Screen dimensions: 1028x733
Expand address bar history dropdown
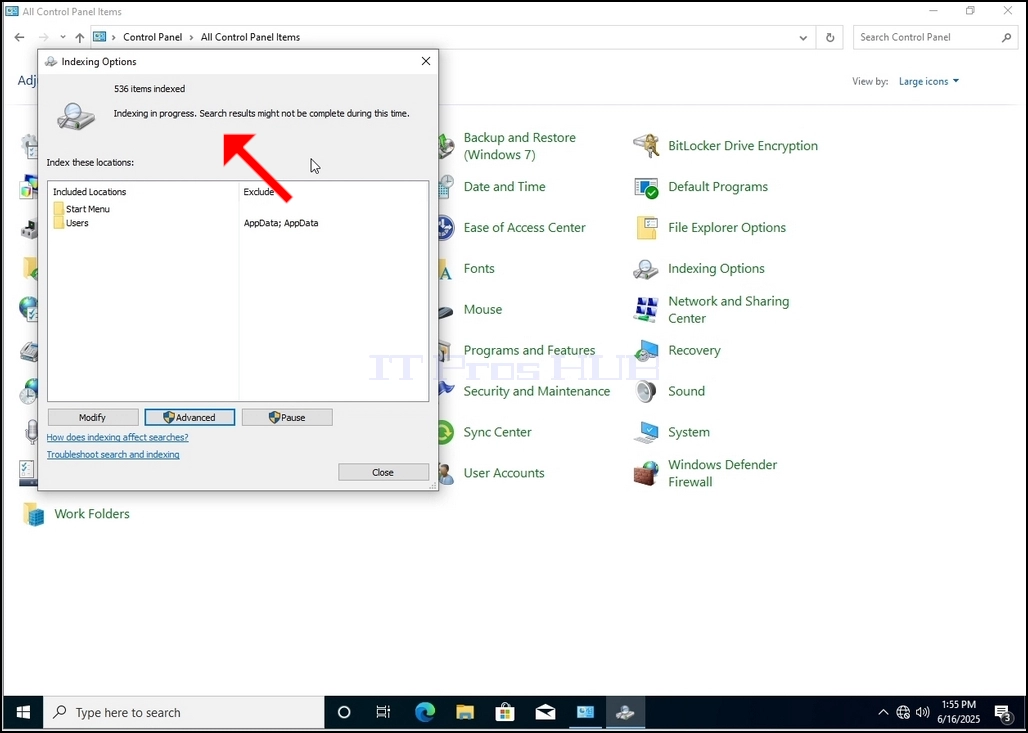pyautogui.click(x=803, y=37)
